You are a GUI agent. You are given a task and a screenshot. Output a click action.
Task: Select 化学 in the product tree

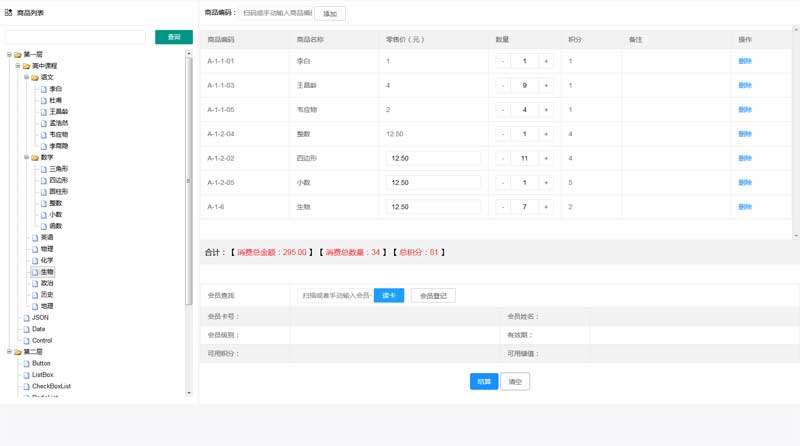pos(47,260)
